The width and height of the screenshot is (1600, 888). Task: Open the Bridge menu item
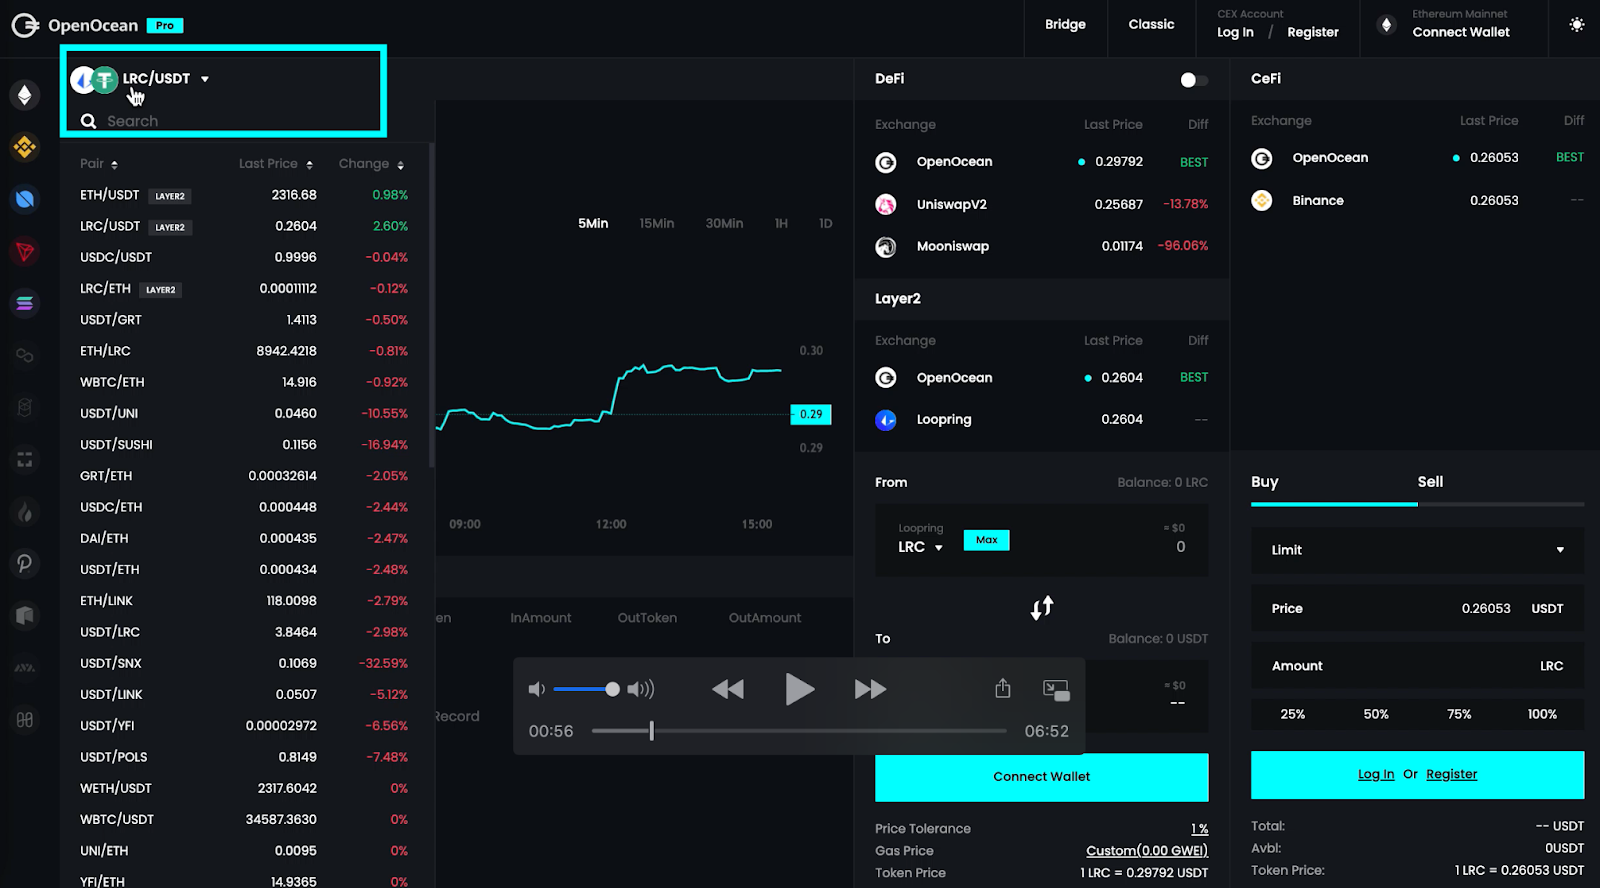tap(1065, 25)
